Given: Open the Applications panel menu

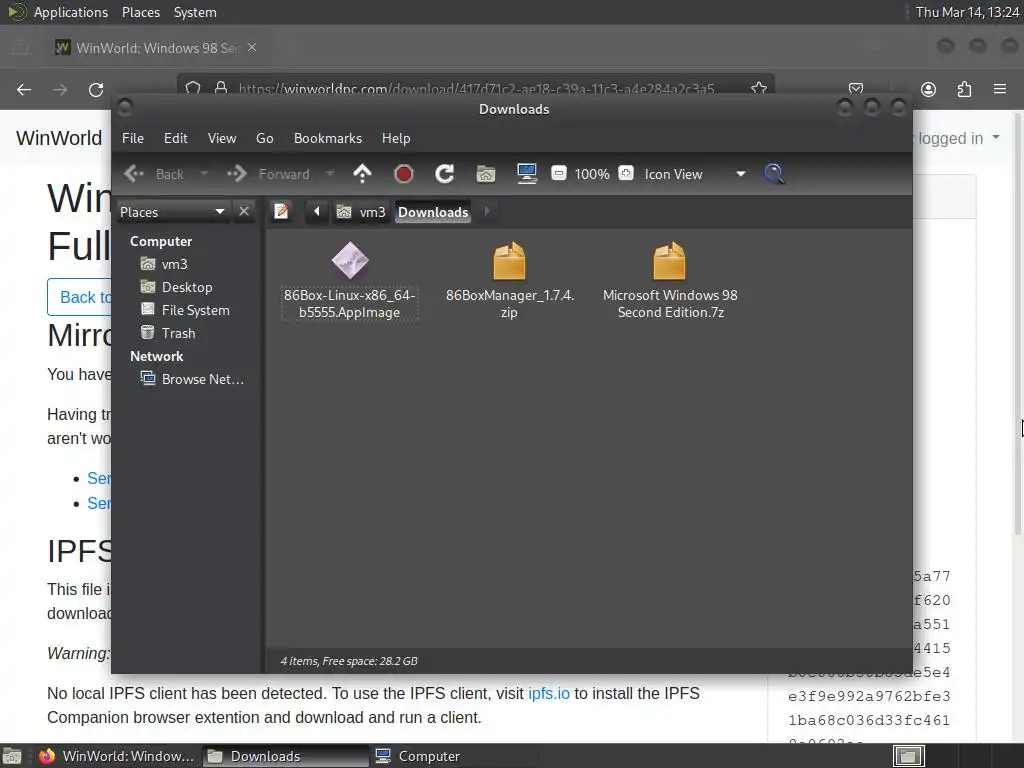Looking at the screenshot, I should click(x=71, y=12).
